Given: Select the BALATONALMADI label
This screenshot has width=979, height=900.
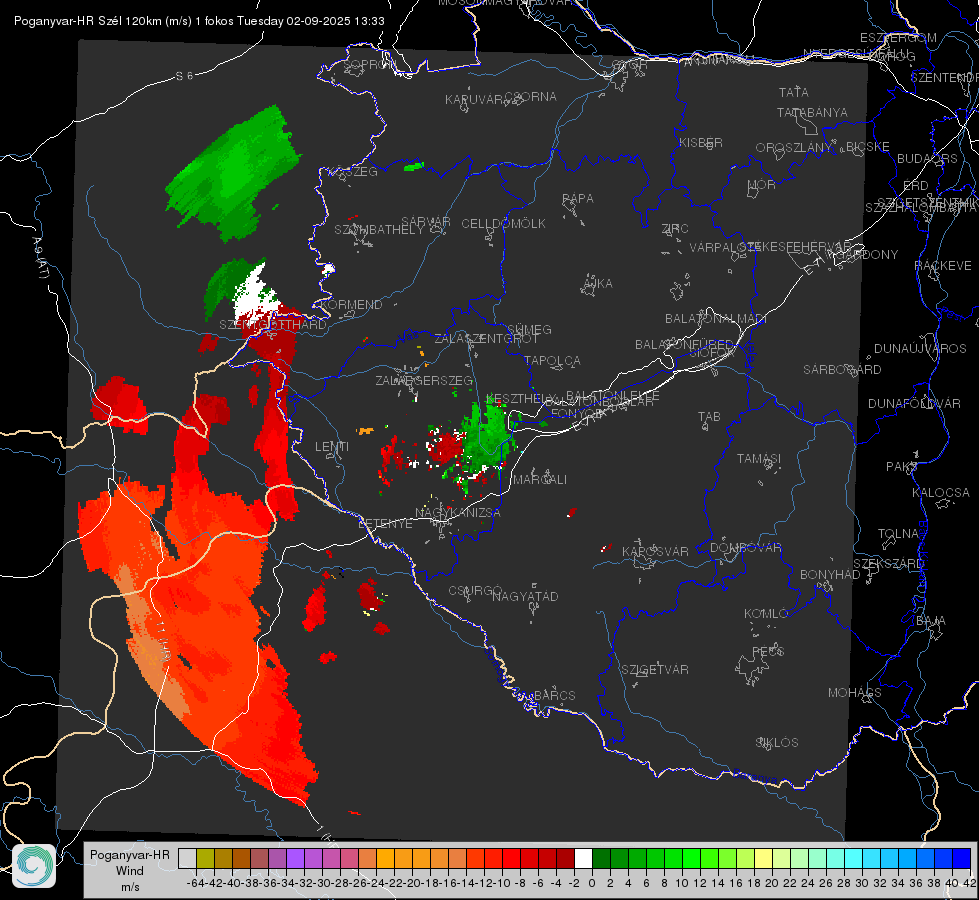Looking at the screenshot, I should coord(716,319).
